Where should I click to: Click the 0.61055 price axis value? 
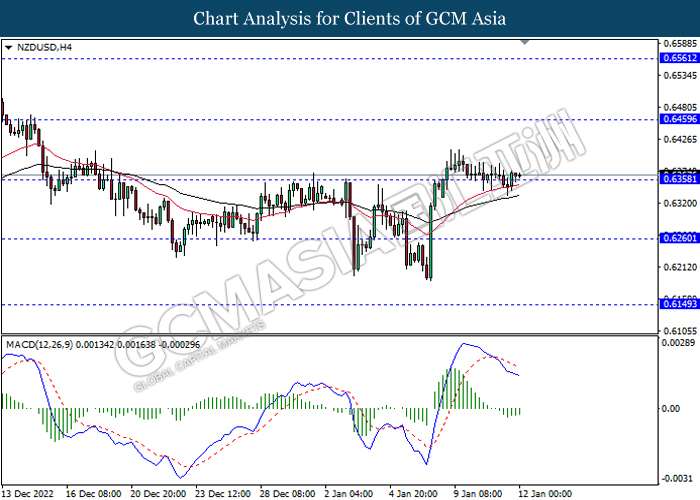coord(680,331)
